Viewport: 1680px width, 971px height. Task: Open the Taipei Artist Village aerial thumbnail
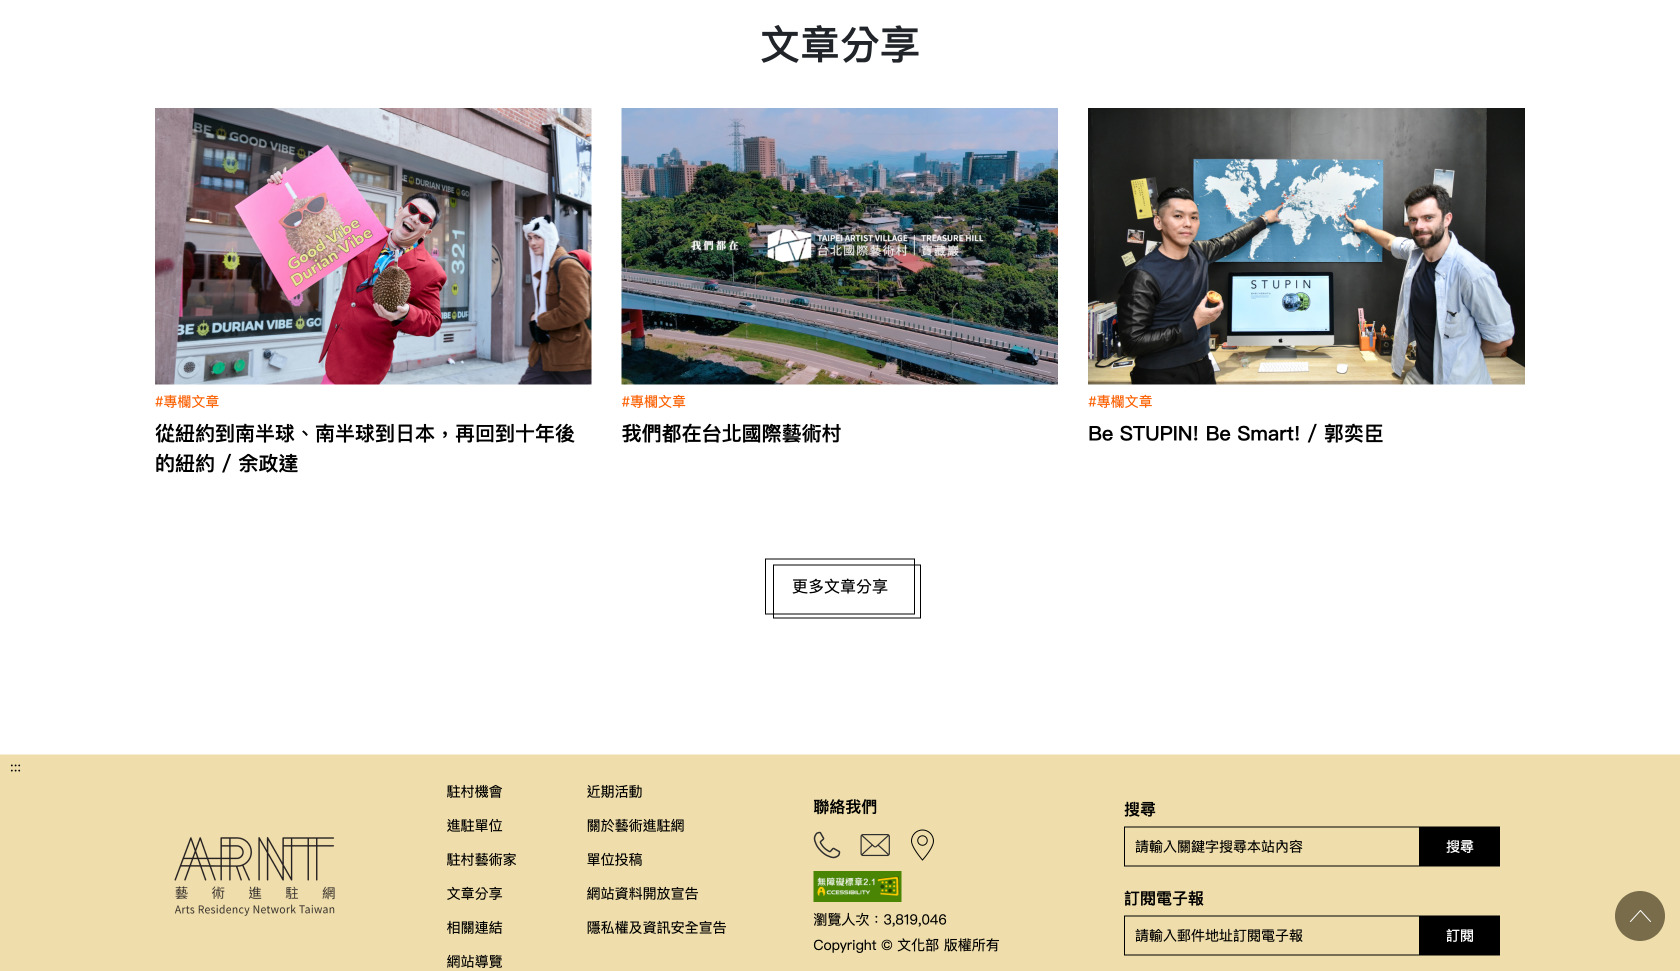(x=839, y=246)
